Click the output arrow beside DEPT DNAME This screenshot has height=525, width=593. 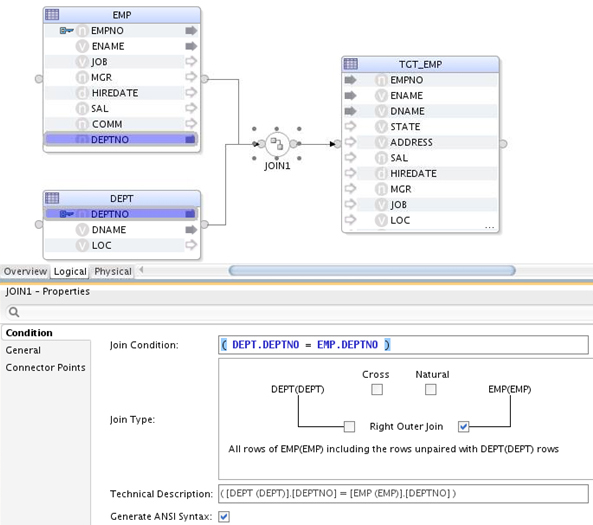pyautogui.click(x=191, y=230)
